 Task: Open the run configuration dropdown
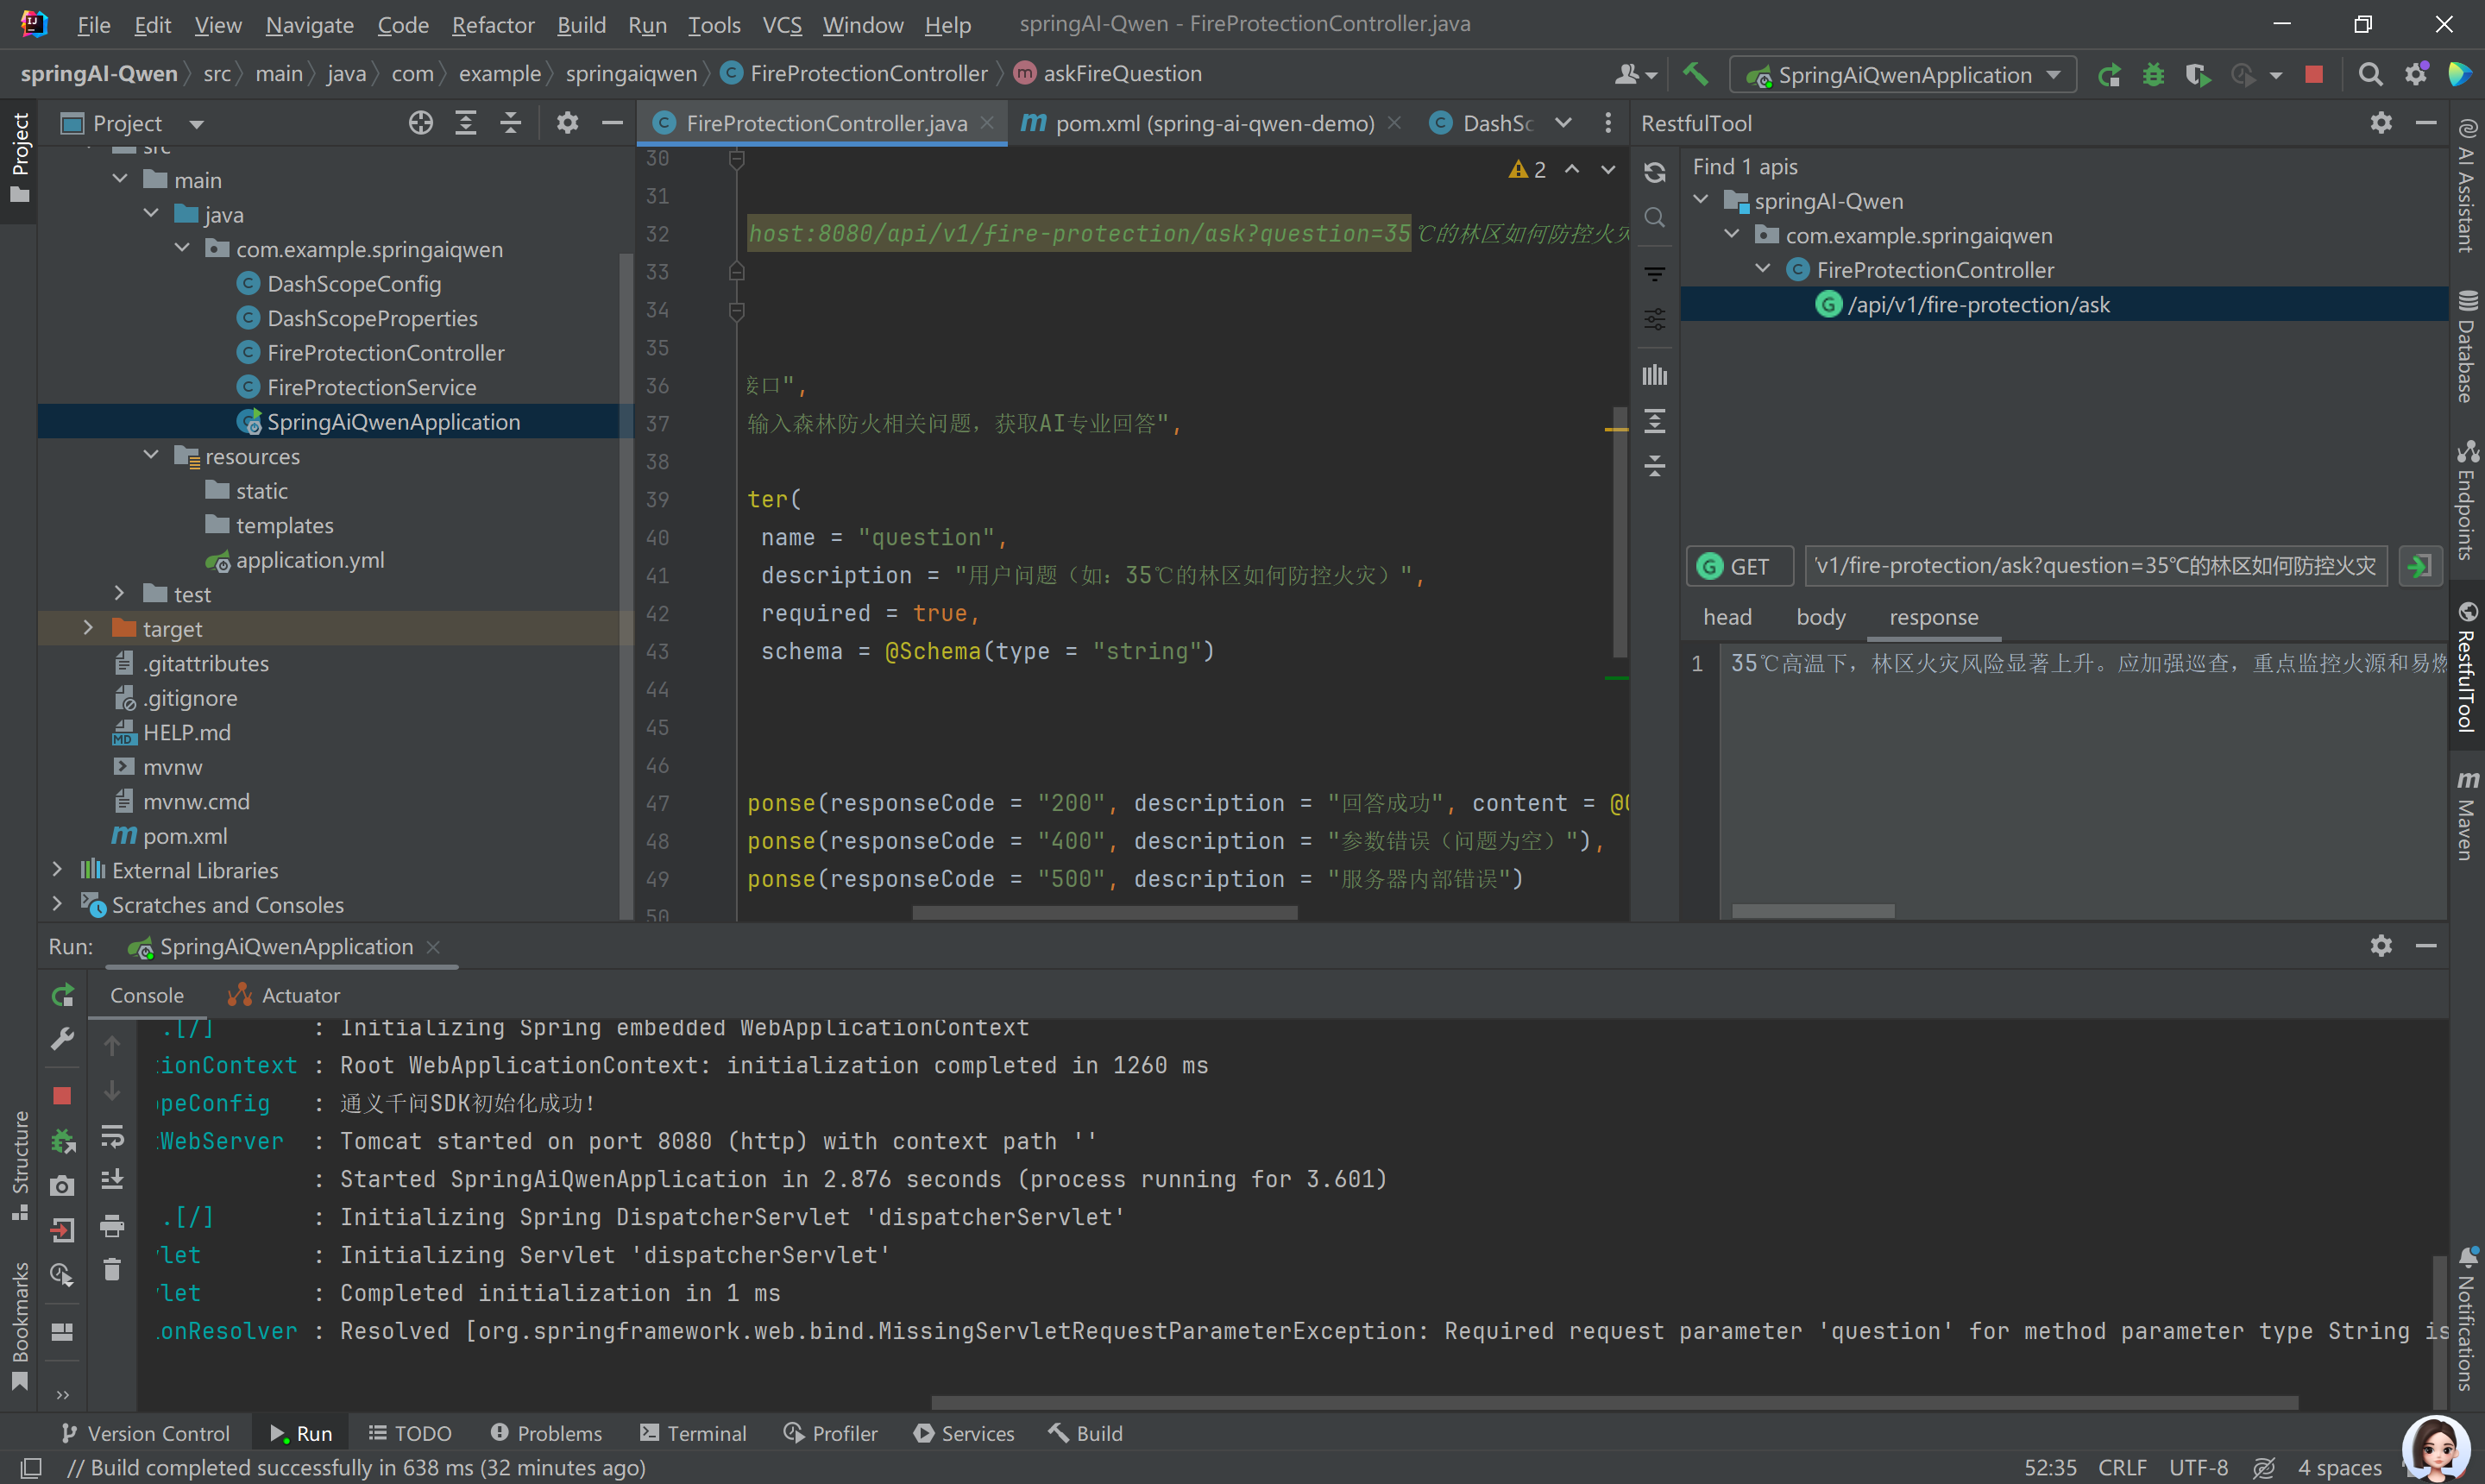1906,75
